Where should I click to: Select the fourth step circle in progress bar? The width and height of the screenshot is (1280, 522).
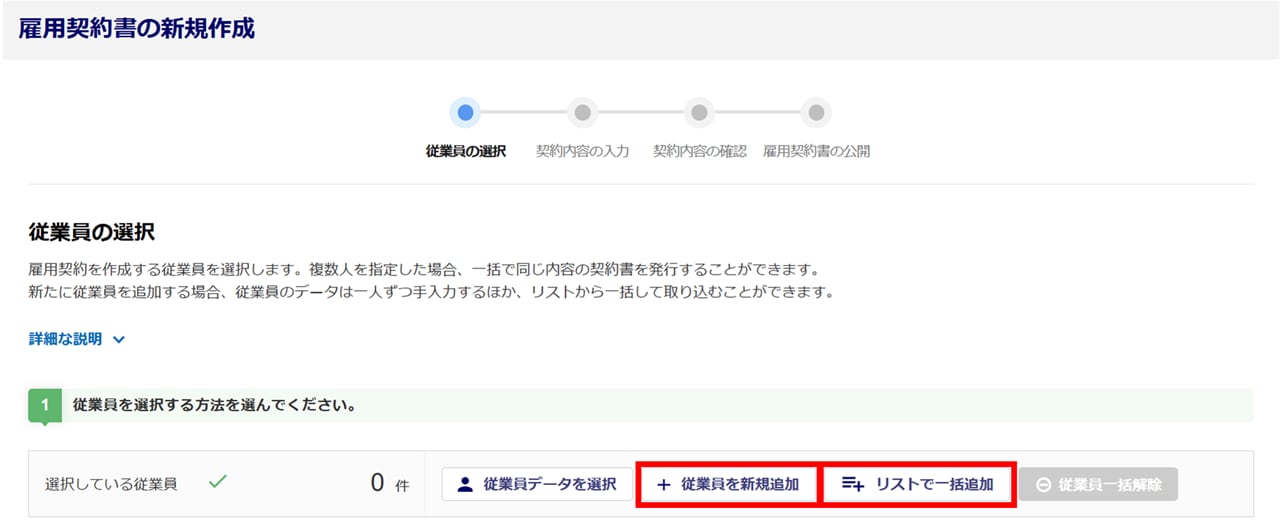point(816,112)
